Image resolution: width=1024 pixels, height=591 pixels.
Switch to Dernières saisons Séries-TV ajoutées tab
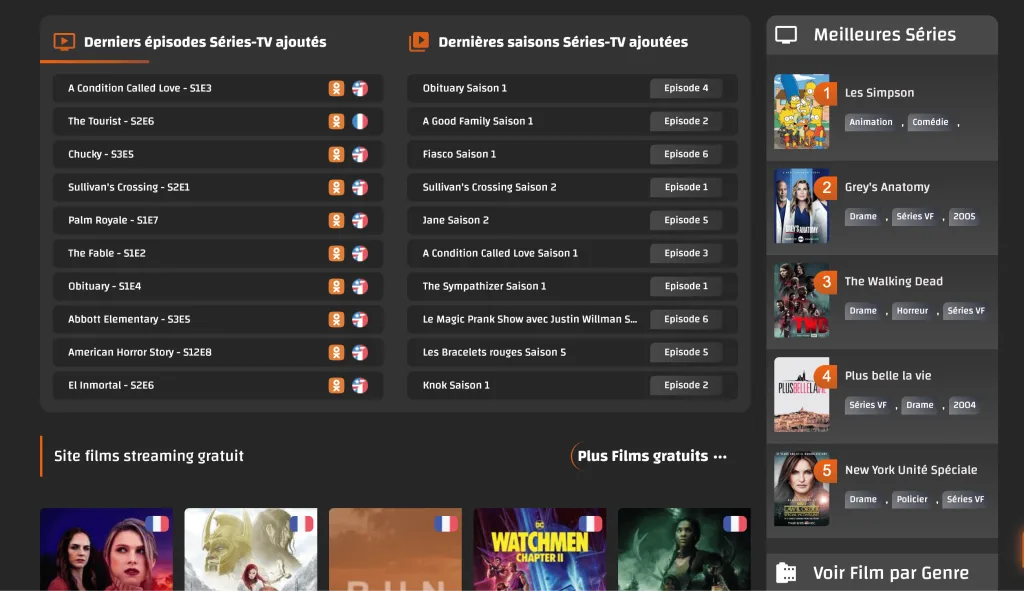pyautogui.click(x=562, y=42)
